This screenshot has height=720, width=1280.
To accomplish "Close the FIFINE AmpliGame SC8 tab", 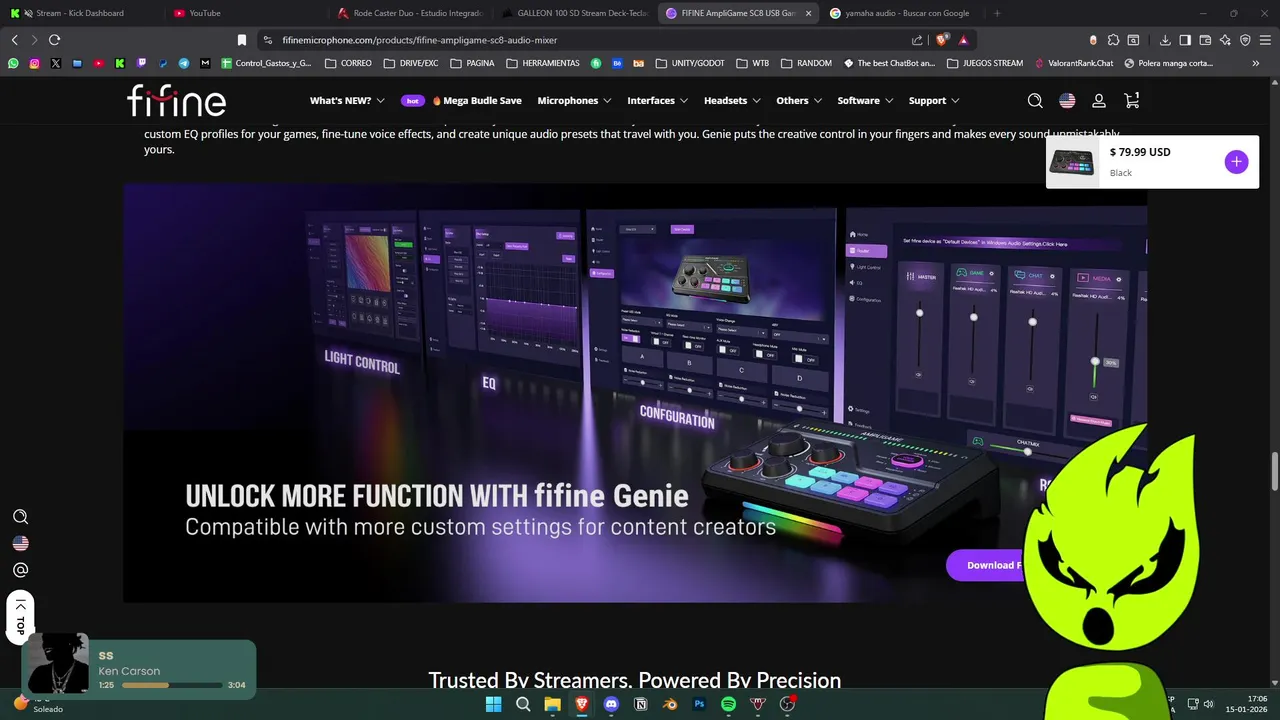I will click(808, 13).
